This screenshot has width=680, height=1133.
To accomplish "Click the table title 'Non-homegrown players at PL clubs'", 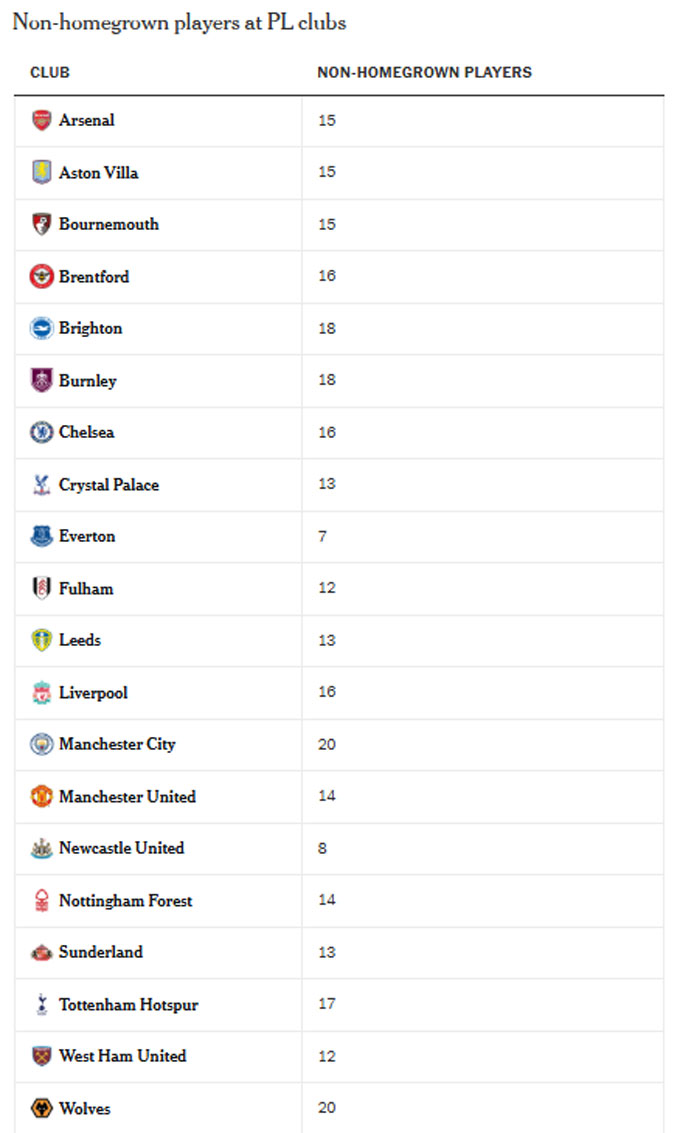I will coord(179,22).
